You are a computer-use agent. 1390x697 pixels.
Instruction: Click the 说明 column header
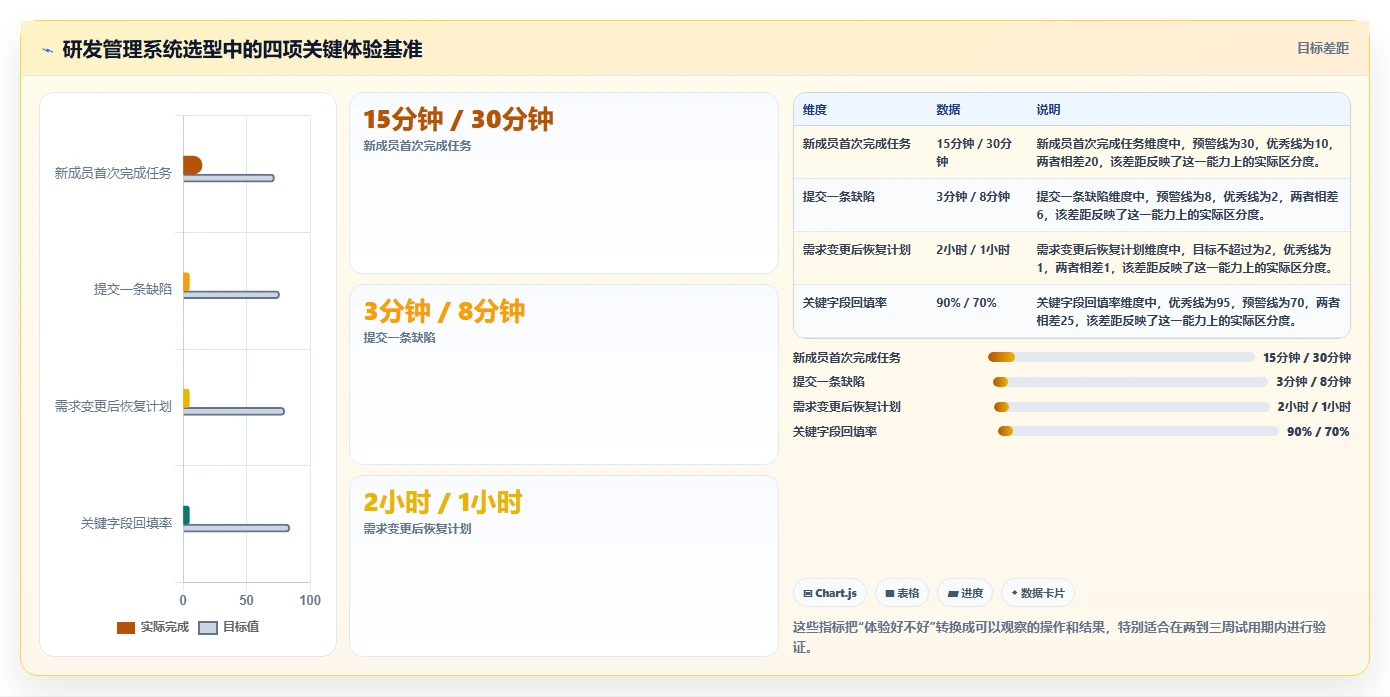tap(1048, 110)
